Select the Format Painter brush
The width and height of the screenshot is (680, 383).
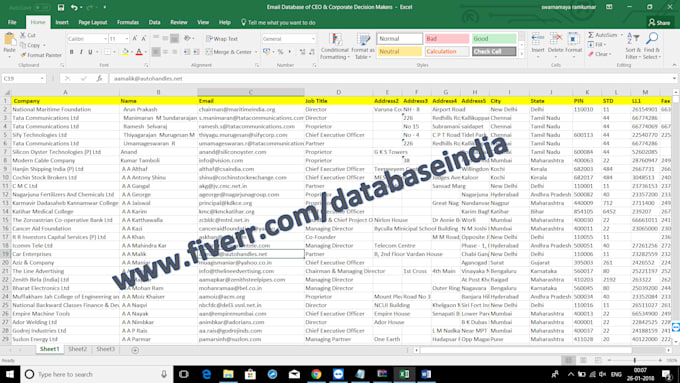click(23, 55)
